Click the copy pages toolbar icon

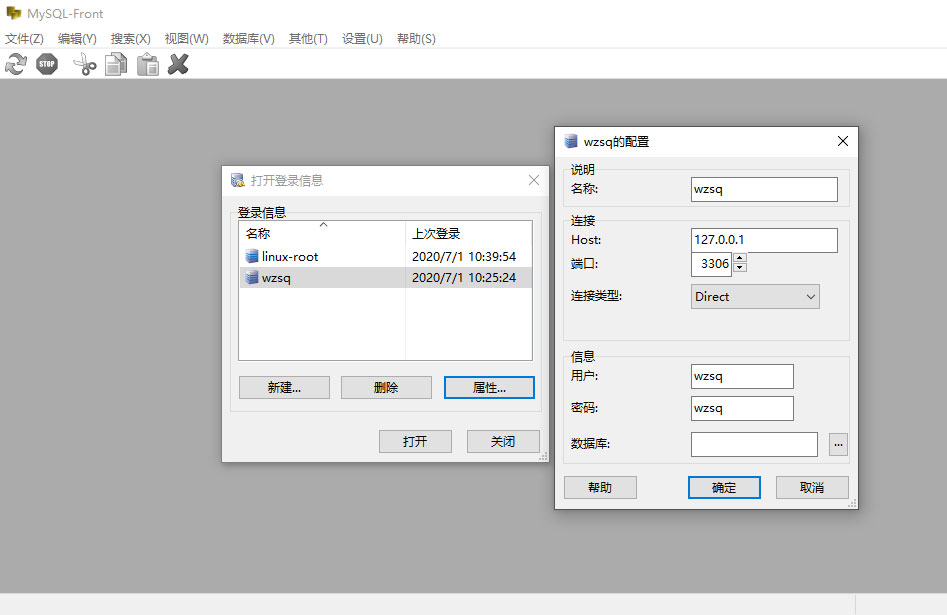point(116,64)
